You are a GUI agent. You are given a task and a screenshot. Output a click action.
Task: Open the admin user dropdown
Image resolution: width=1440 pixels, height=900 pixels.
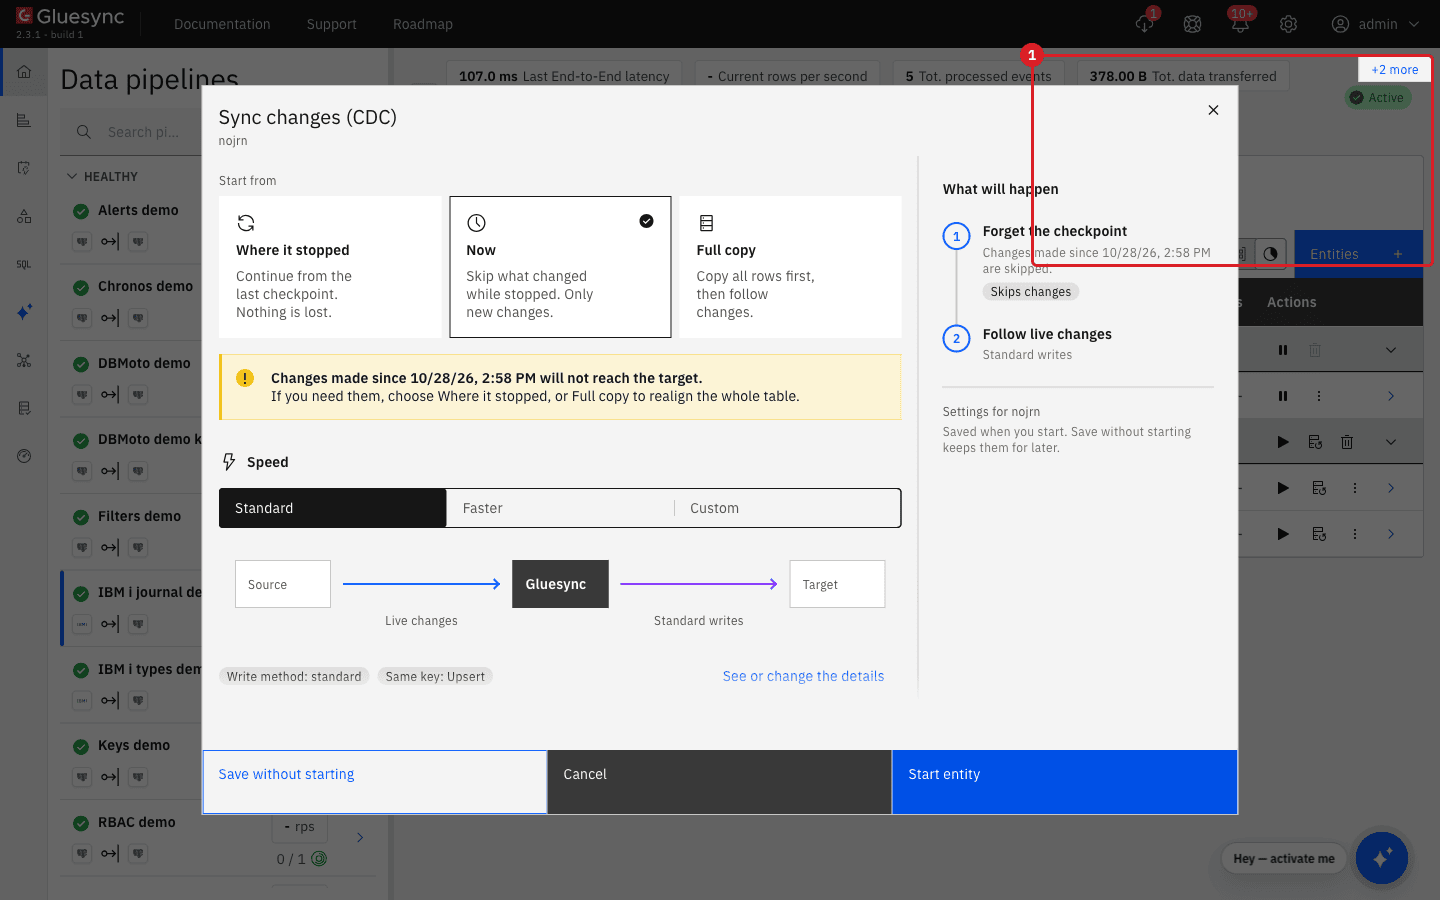pos(1375,24)
